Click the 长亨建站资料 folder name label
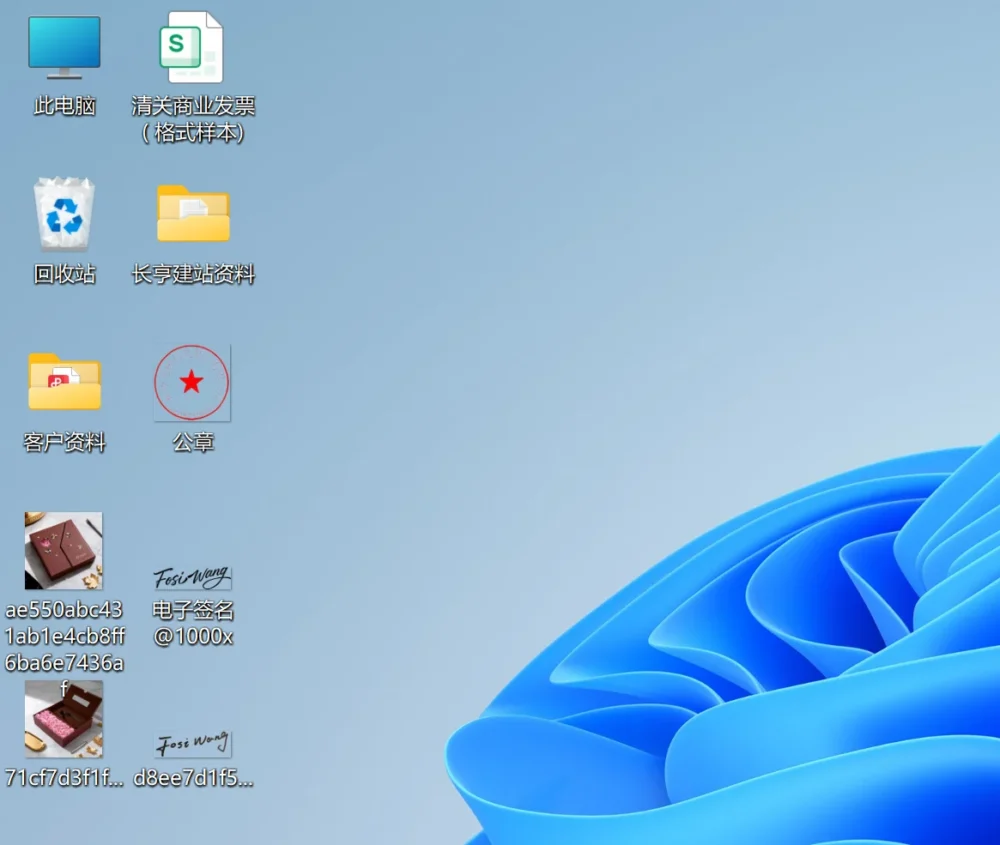Viewport: 1000px width, 845px height. 193,274
